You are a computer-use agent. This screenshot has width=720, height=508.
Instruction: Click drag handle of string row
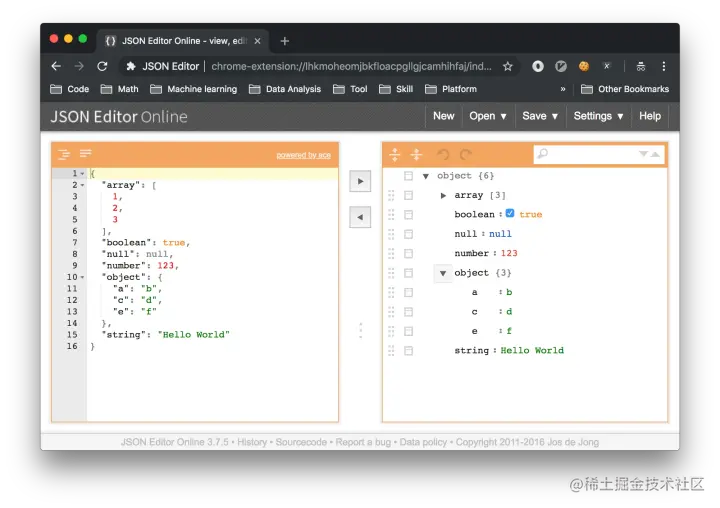(391, 351)
